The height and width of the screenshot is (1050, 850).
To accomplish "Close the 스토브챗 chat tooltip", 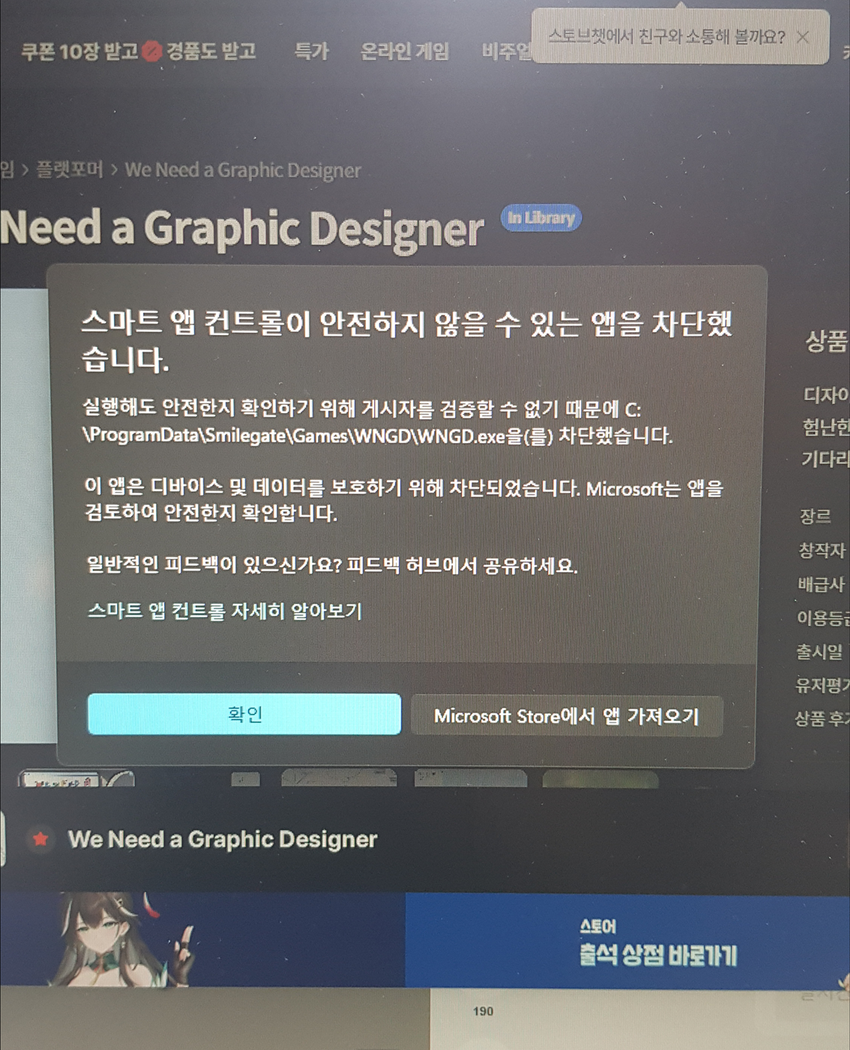I will 802,38.
